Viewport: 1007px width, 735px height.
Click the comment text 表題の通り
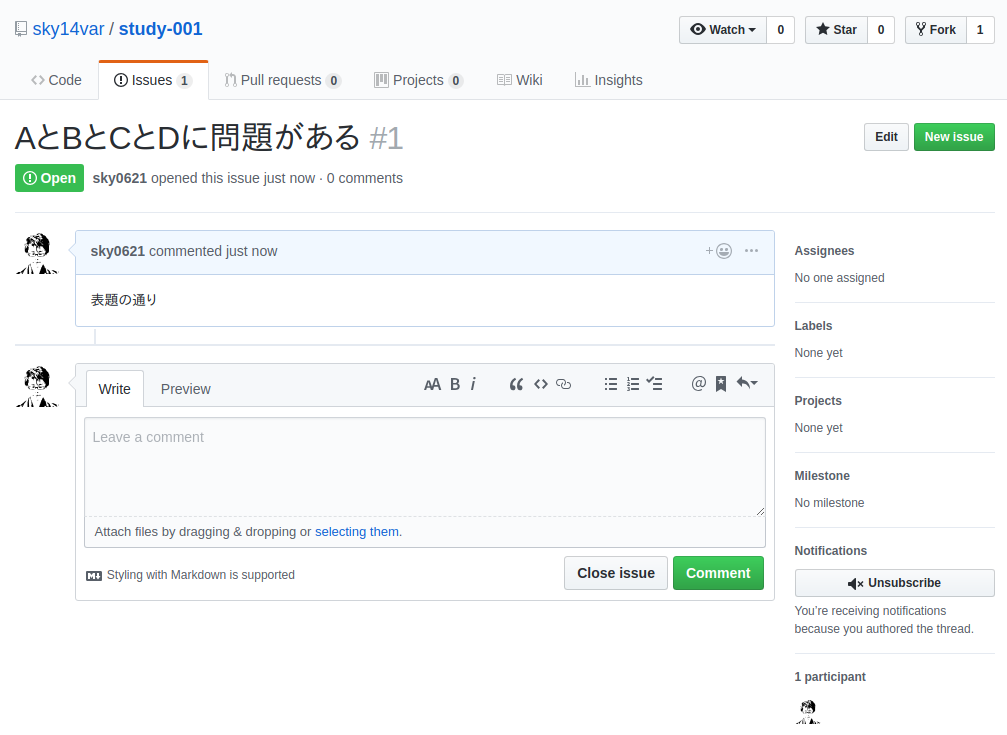pos(124,300)
